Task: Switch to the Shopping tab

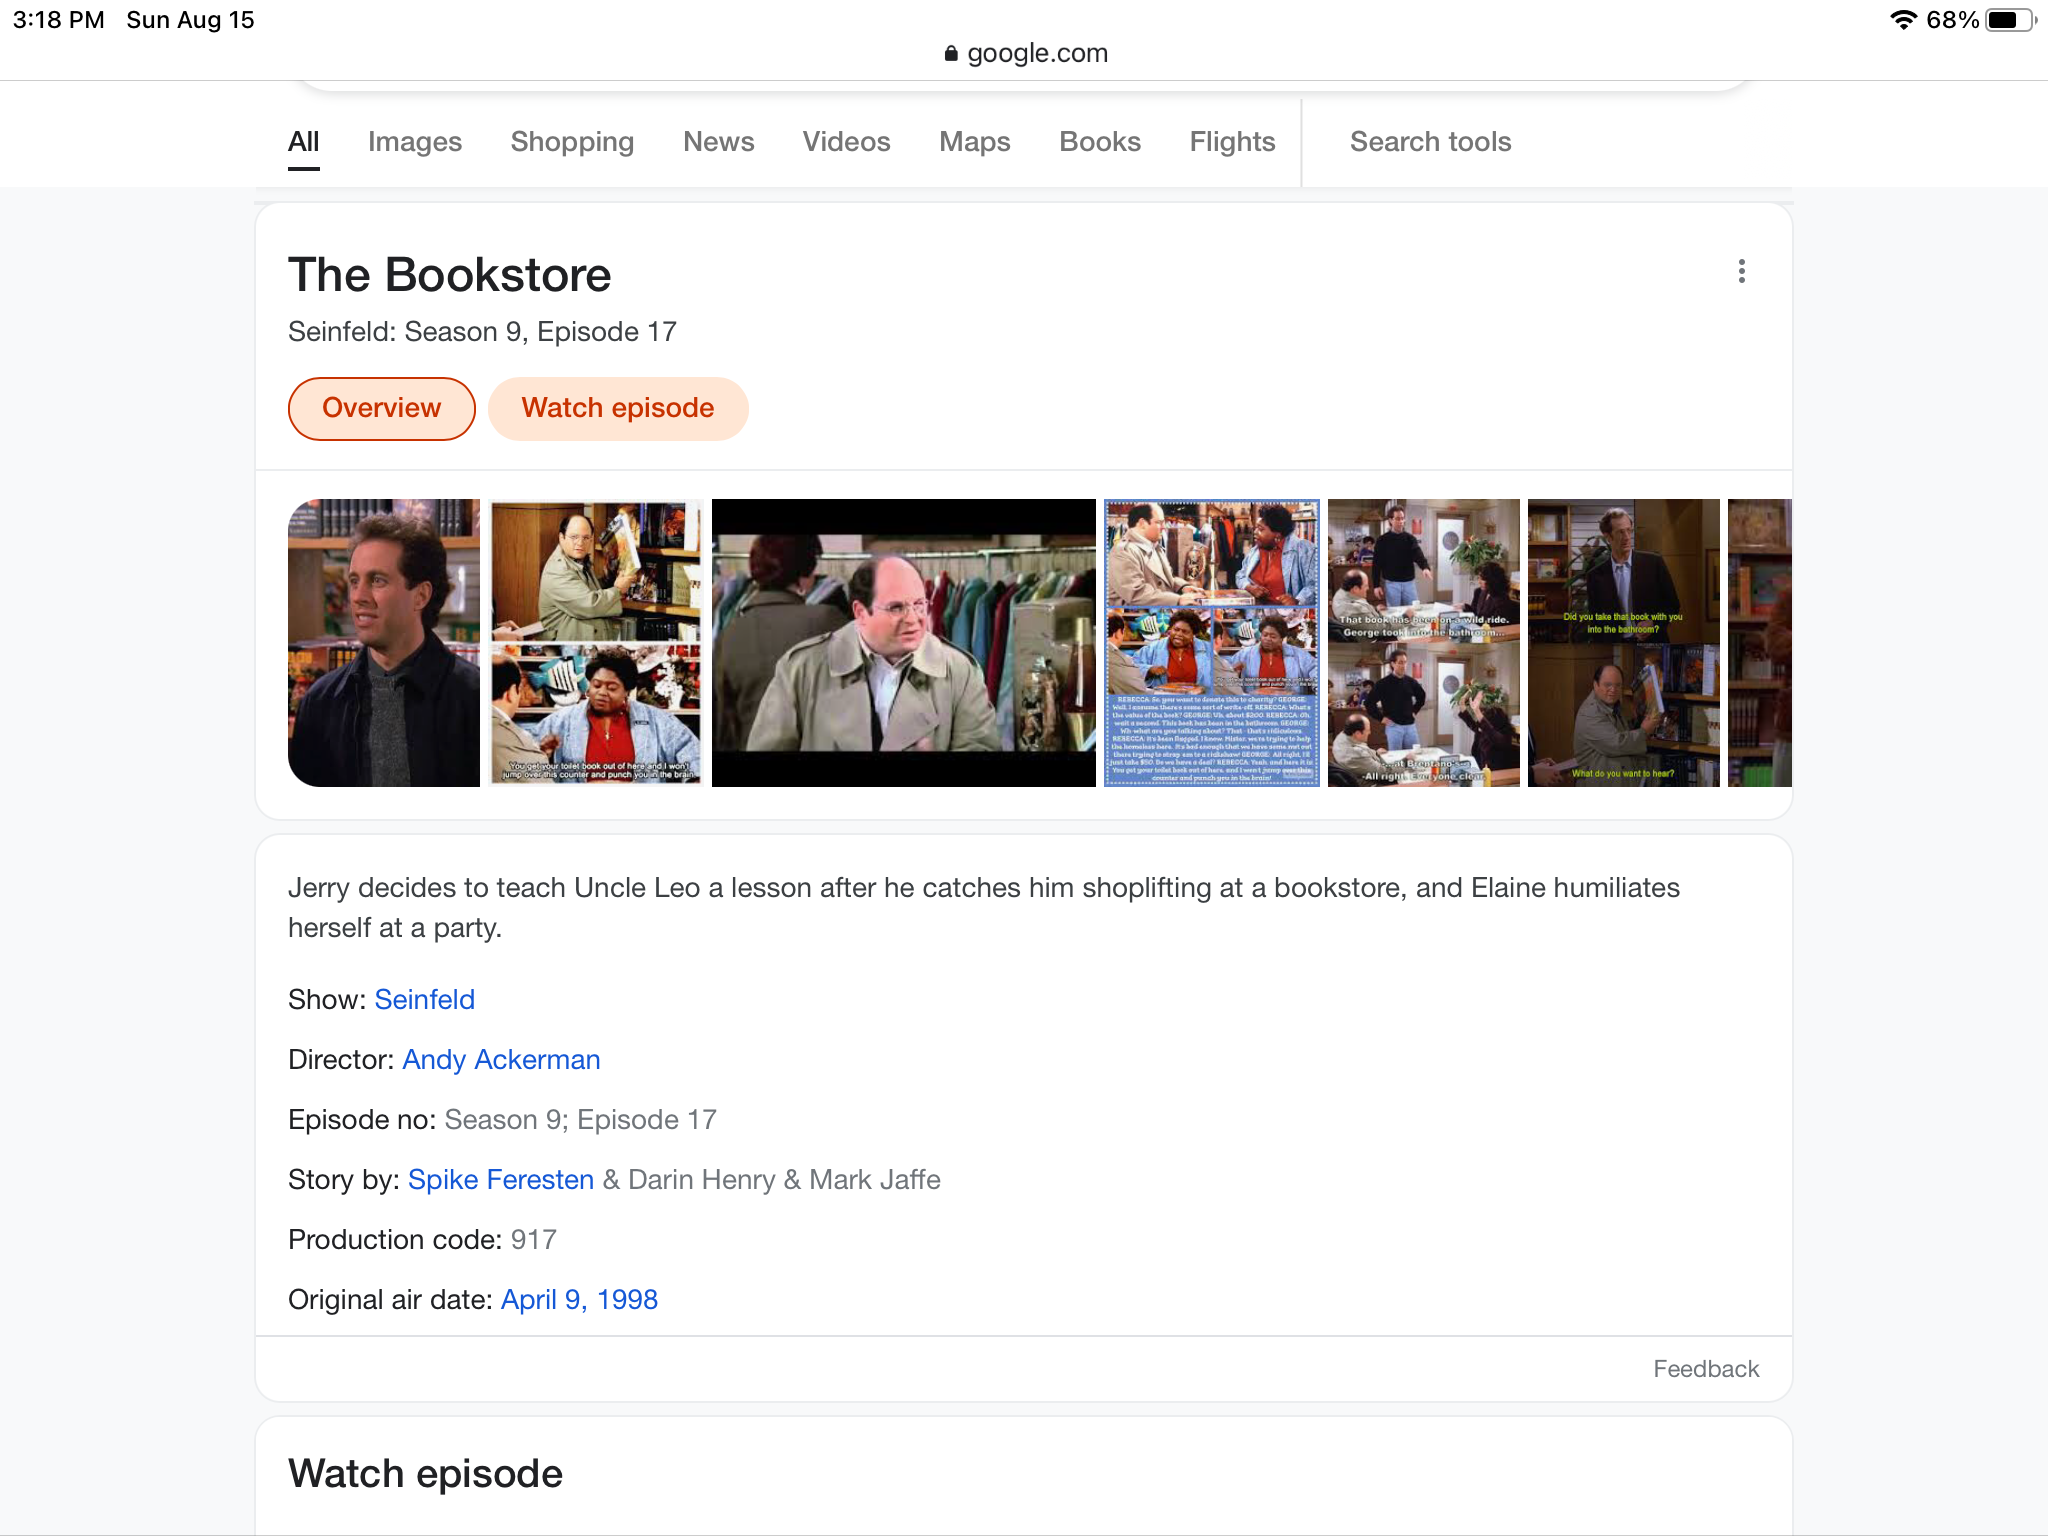Action: [572, 142]
